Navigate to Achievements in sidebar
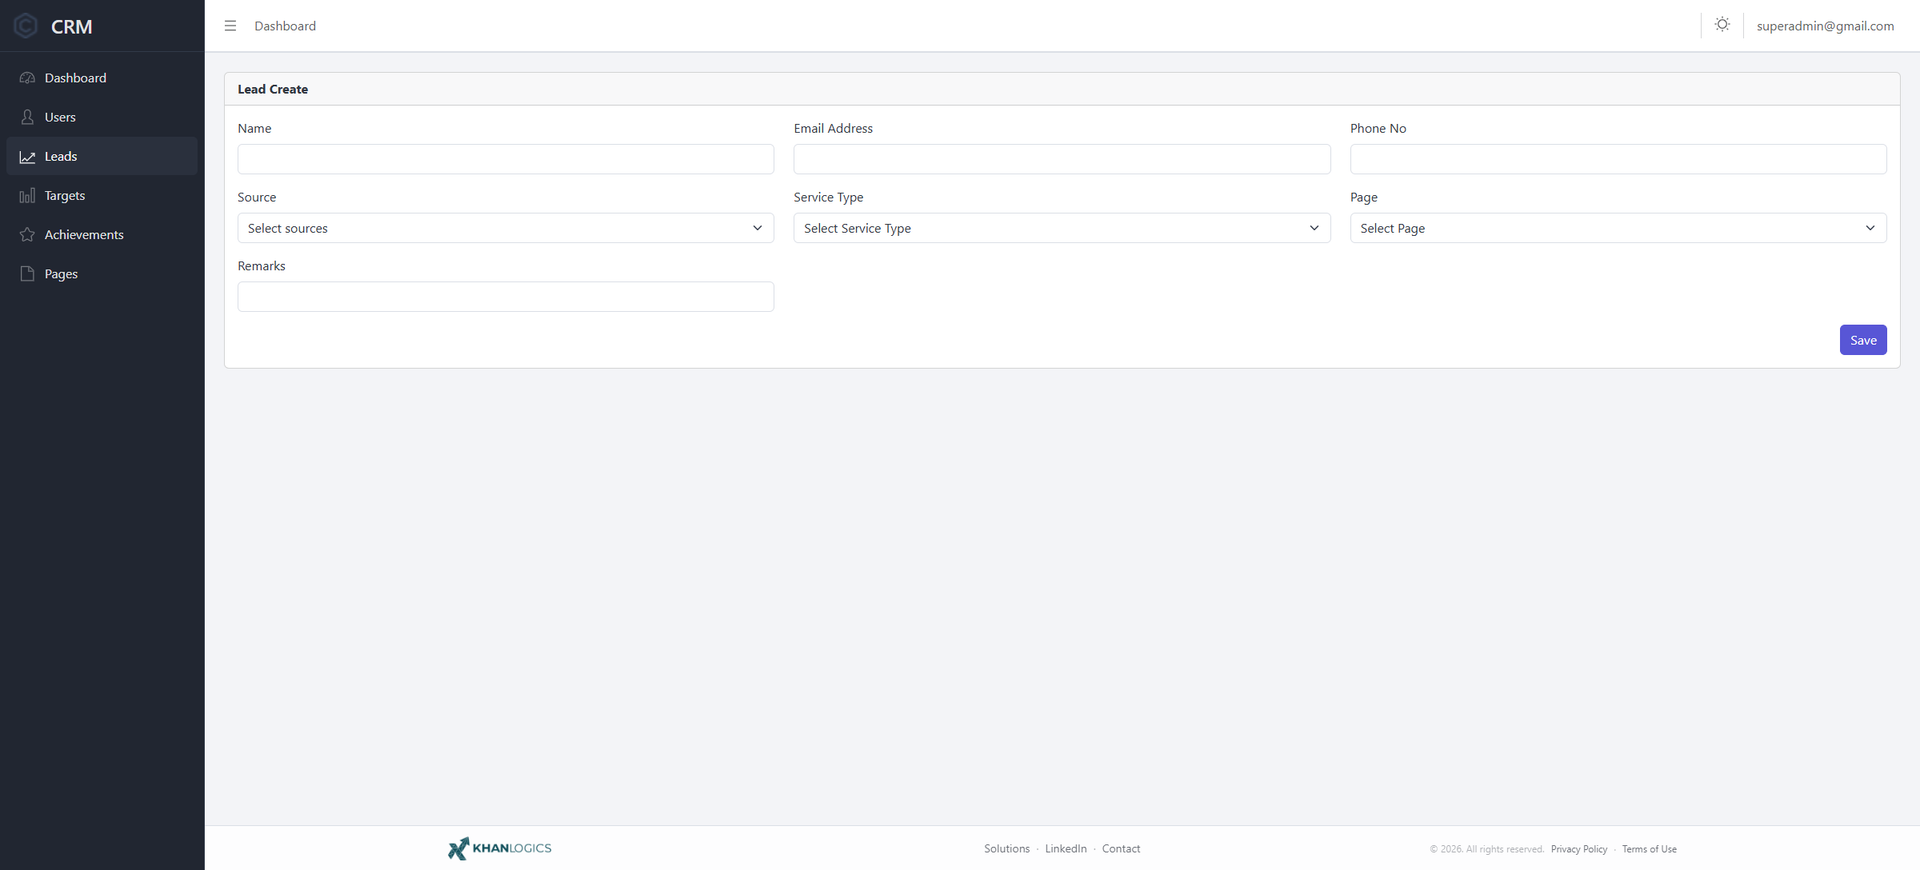This screenshot has height=870, width=1920. tap(102, 235)
